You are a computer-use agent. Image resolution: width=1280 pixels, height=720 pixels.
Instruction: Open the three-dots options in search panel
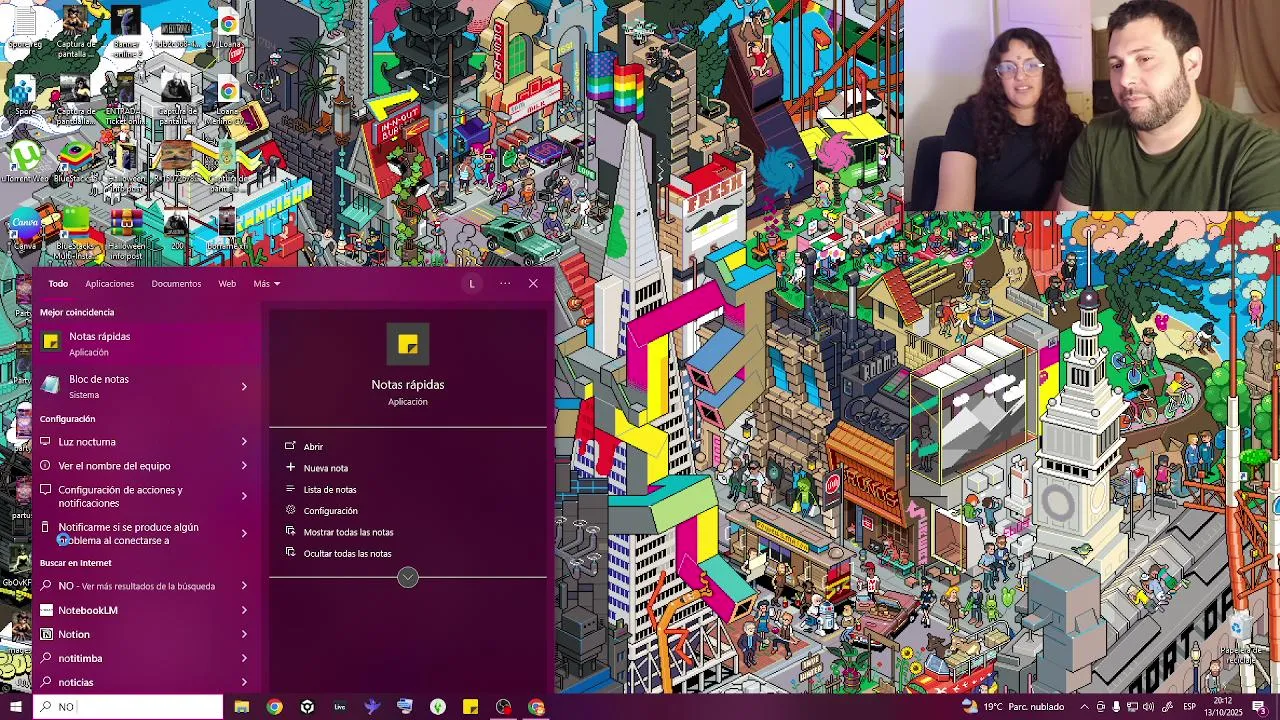(505, 284)
